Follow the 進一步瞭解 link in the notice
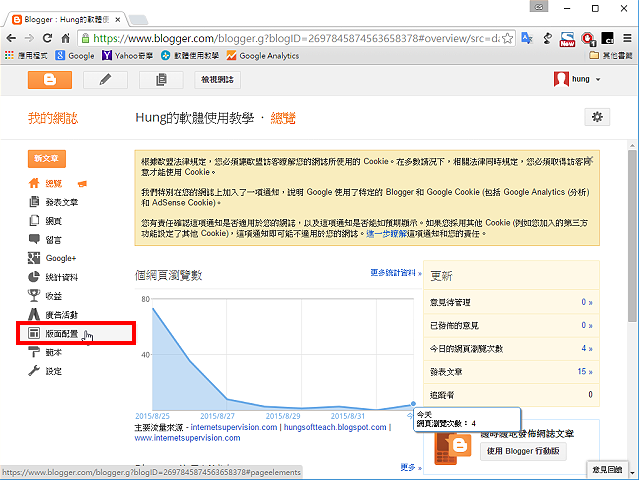This screenshot has width=640, height=481. 387,234
